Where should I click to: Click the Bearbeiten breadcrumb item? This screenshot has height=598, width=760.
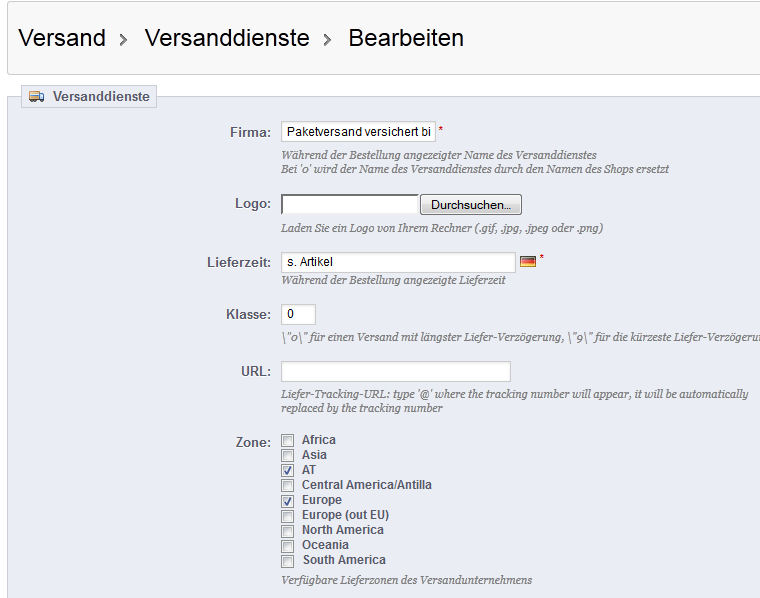[406, 38]
